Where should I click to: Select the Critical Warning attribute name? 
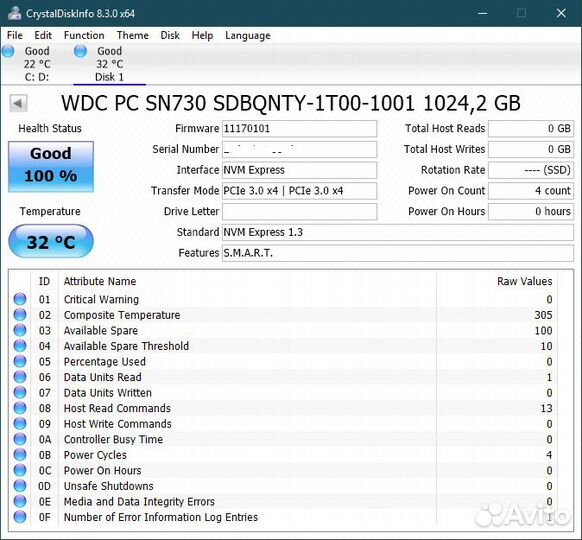[x=101, y=299]
